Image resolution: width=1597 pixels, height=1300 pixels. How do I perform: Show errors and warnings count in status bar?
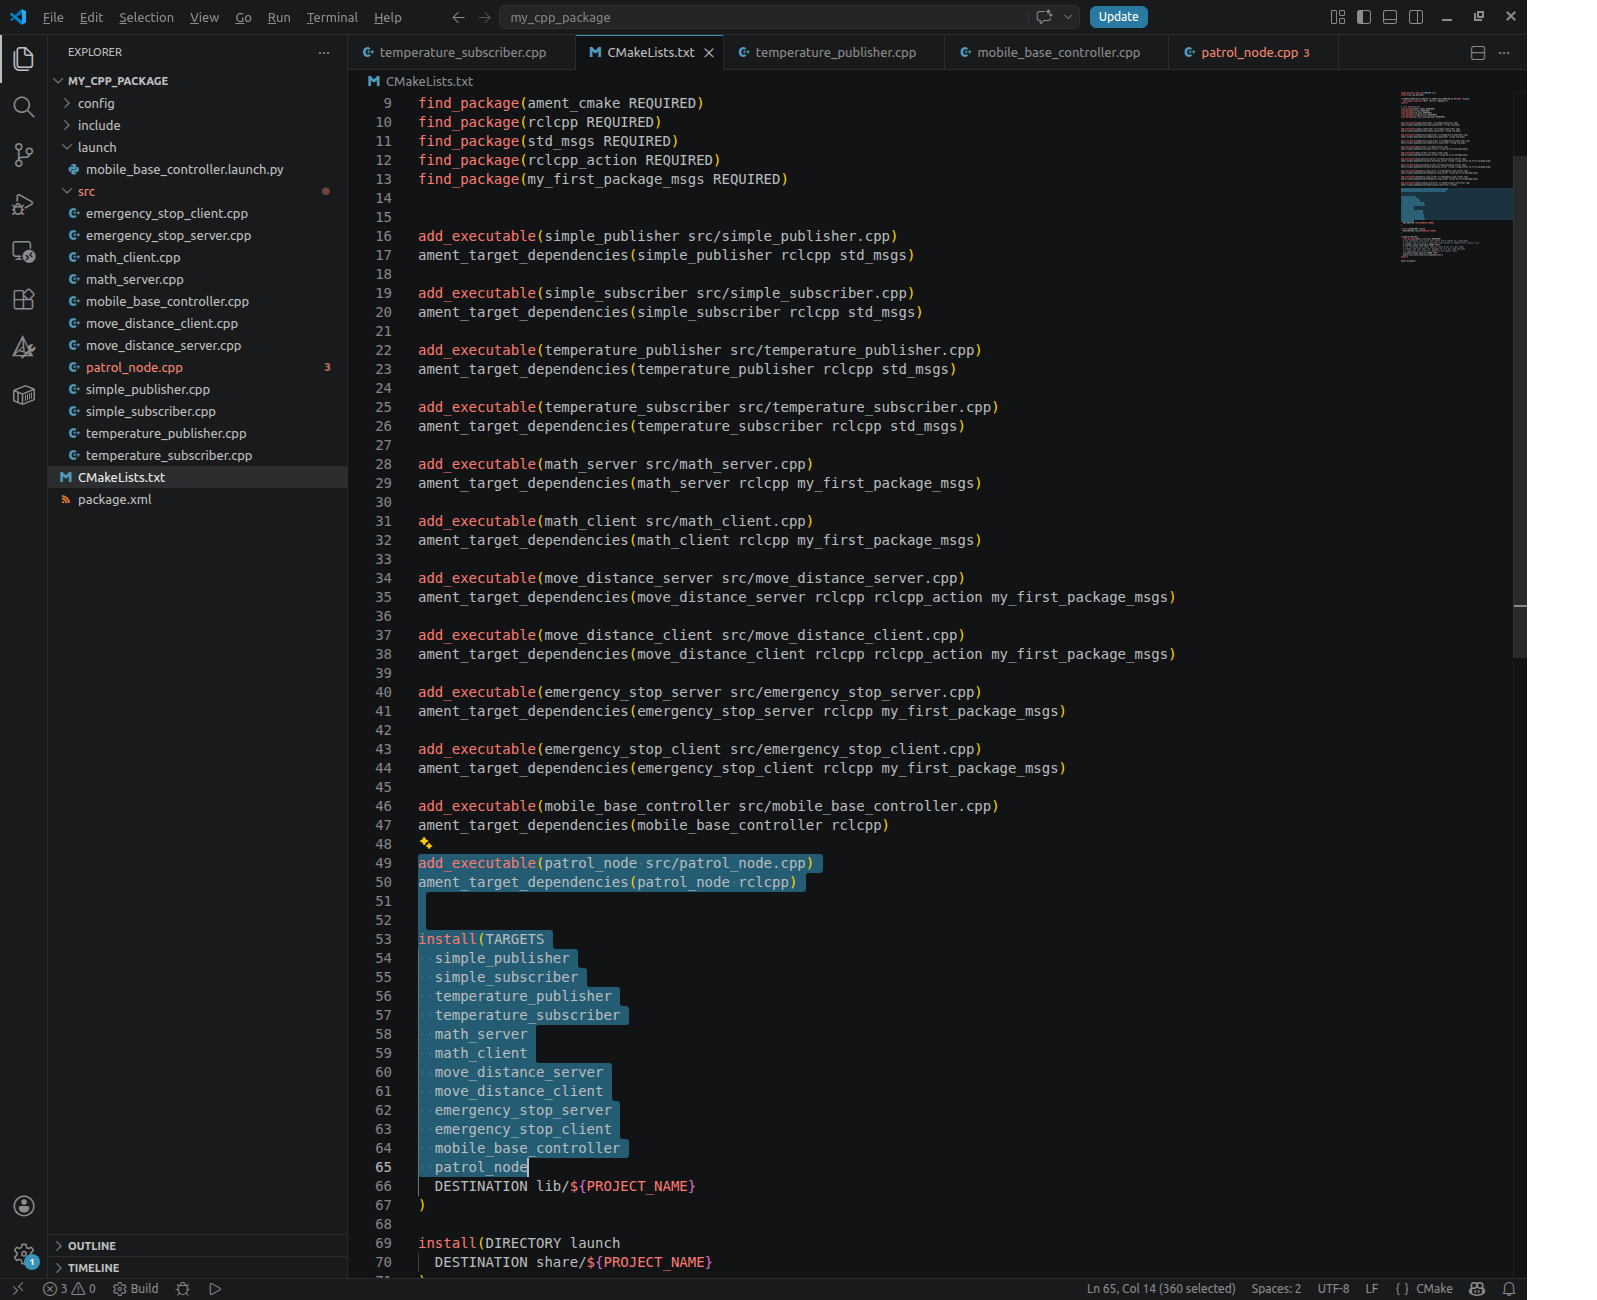pos(69,1289)
